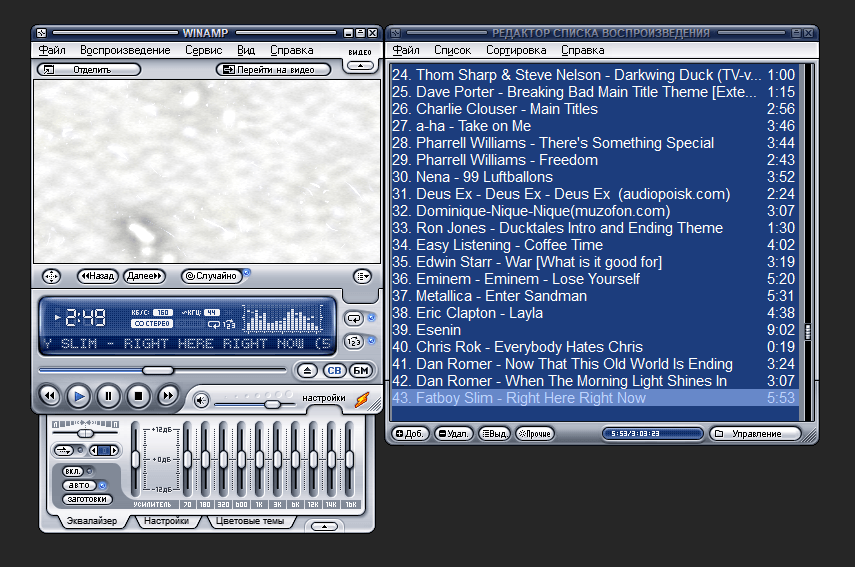Start playback with the blue Play button

pyautogui.click(x=79, y=396)
